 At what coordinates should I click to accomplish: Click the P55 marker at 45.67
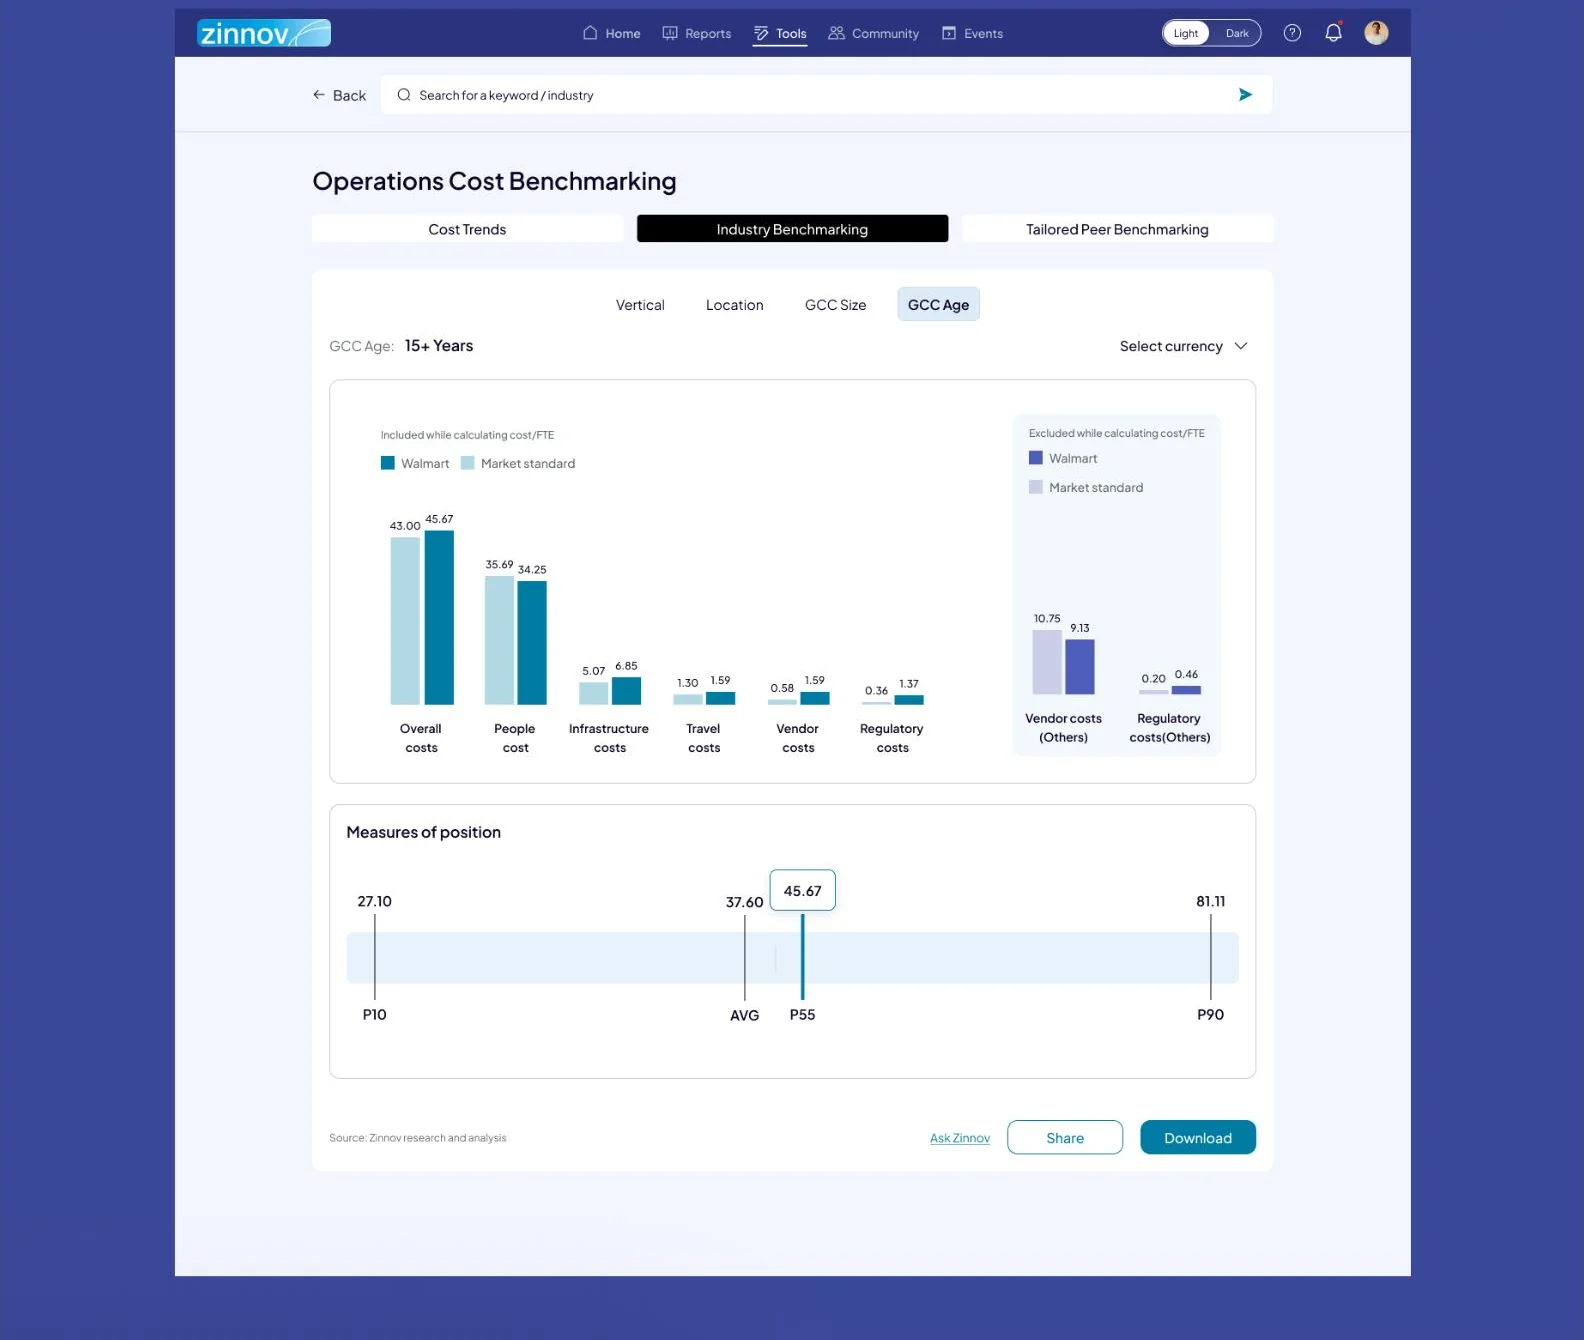click(802, 957)
